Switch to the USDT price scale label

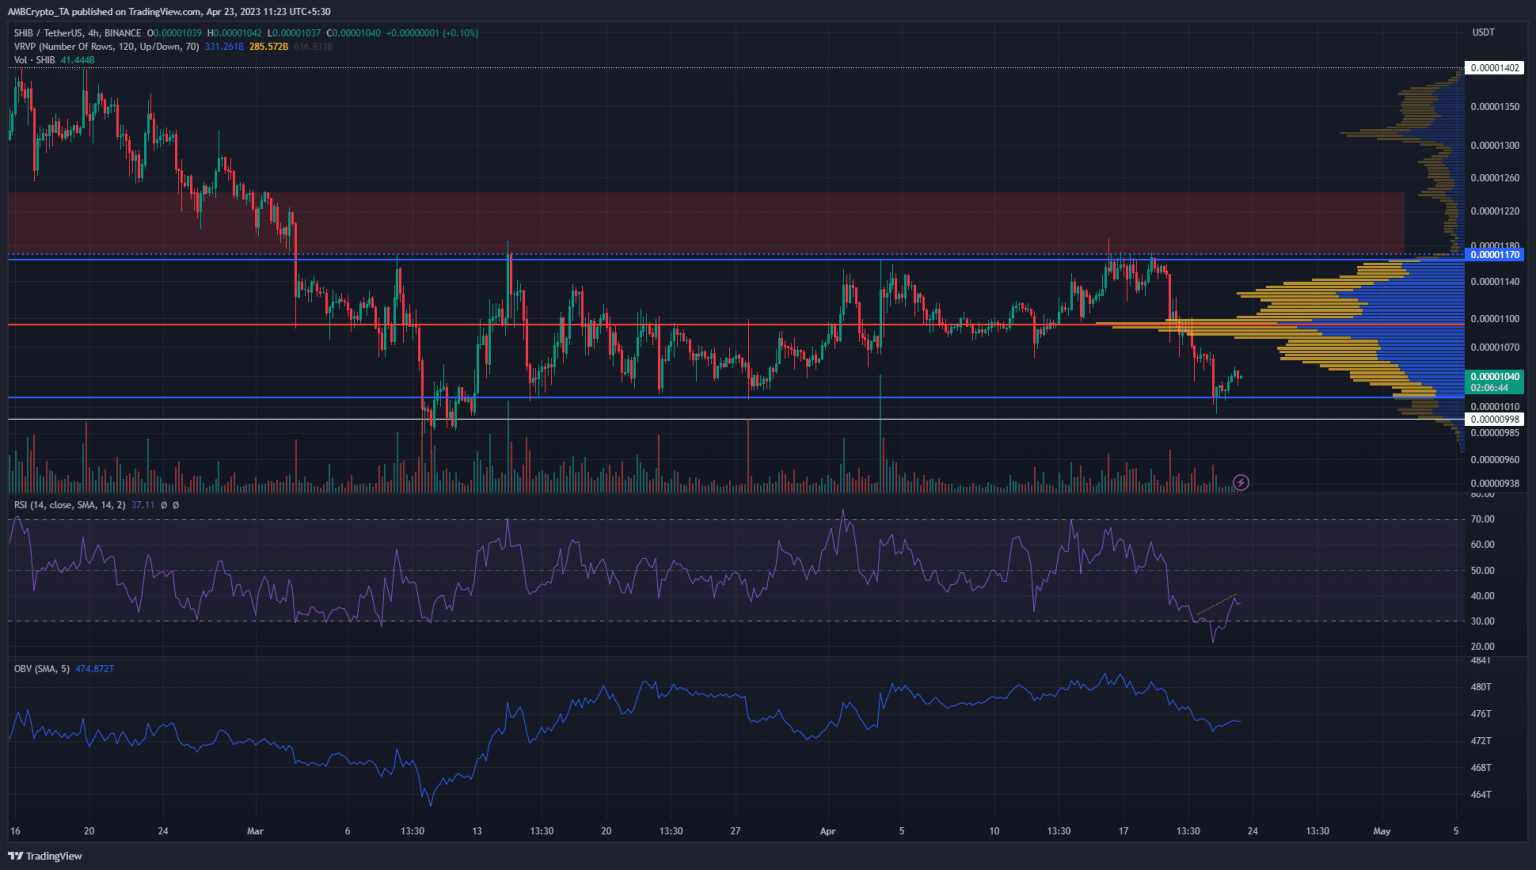[x=1482, y=31]
